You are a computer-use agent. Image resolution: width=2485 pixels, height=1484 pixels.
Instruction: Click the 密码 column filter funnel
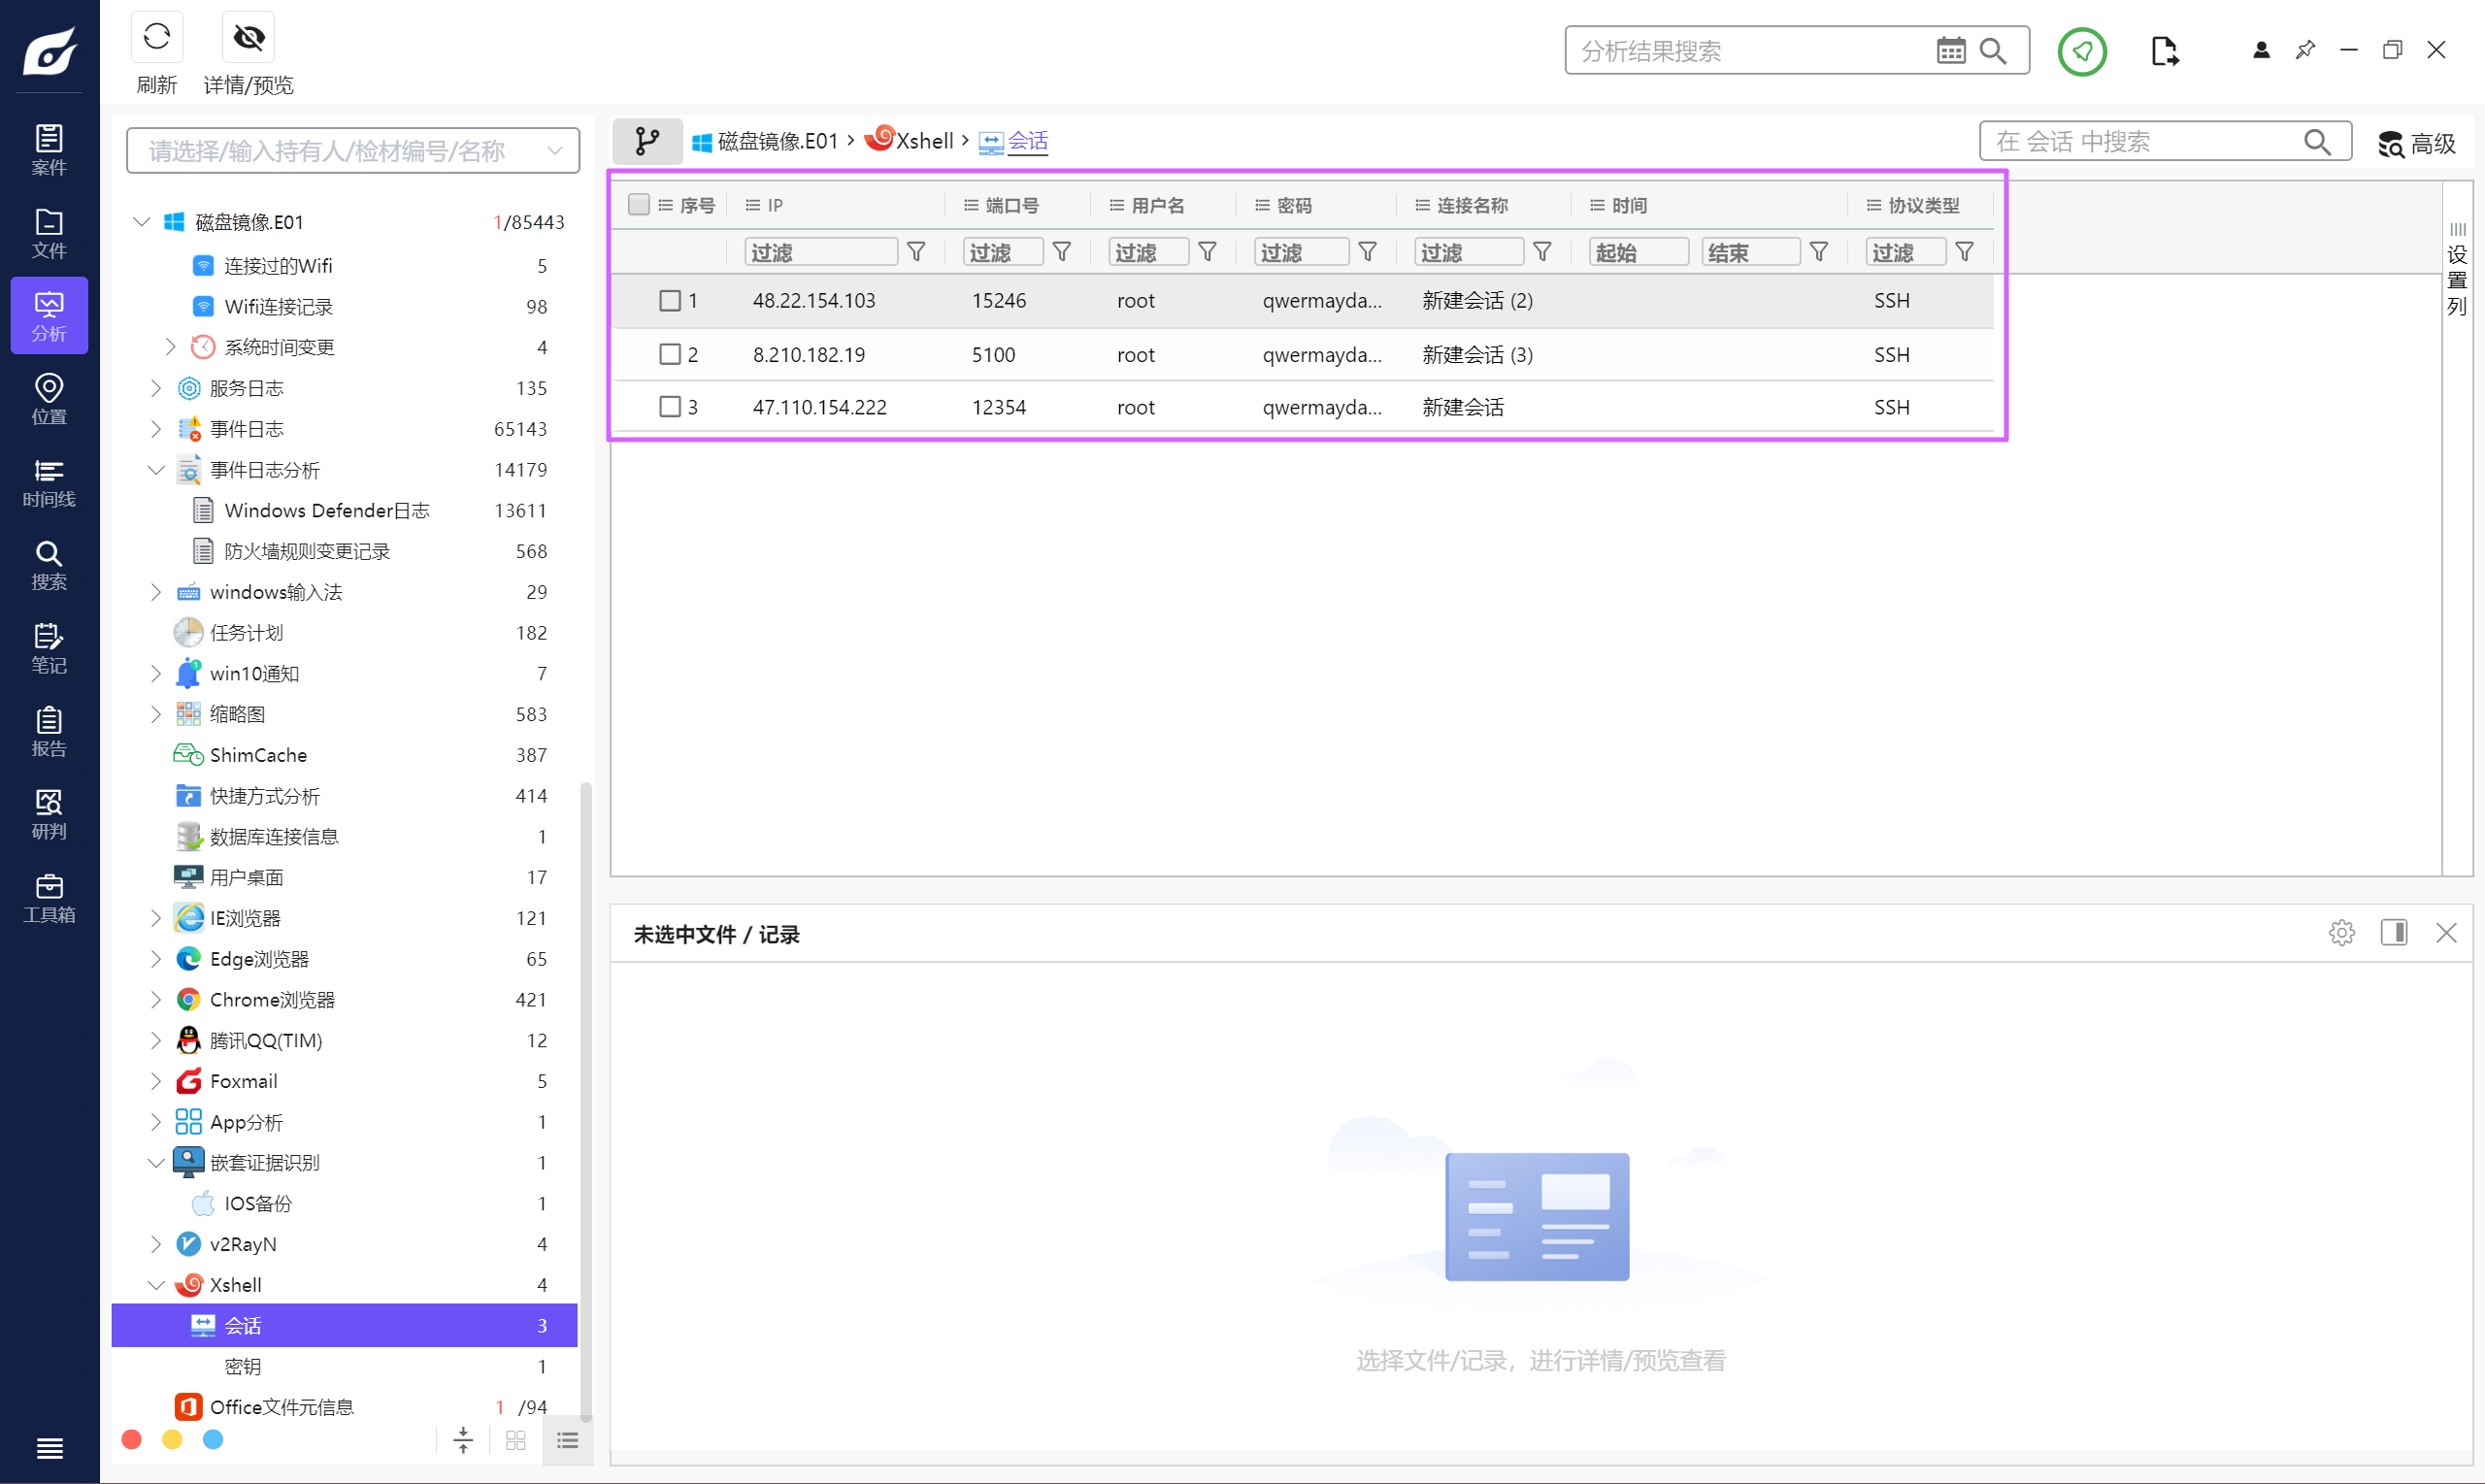[1367, 252]
